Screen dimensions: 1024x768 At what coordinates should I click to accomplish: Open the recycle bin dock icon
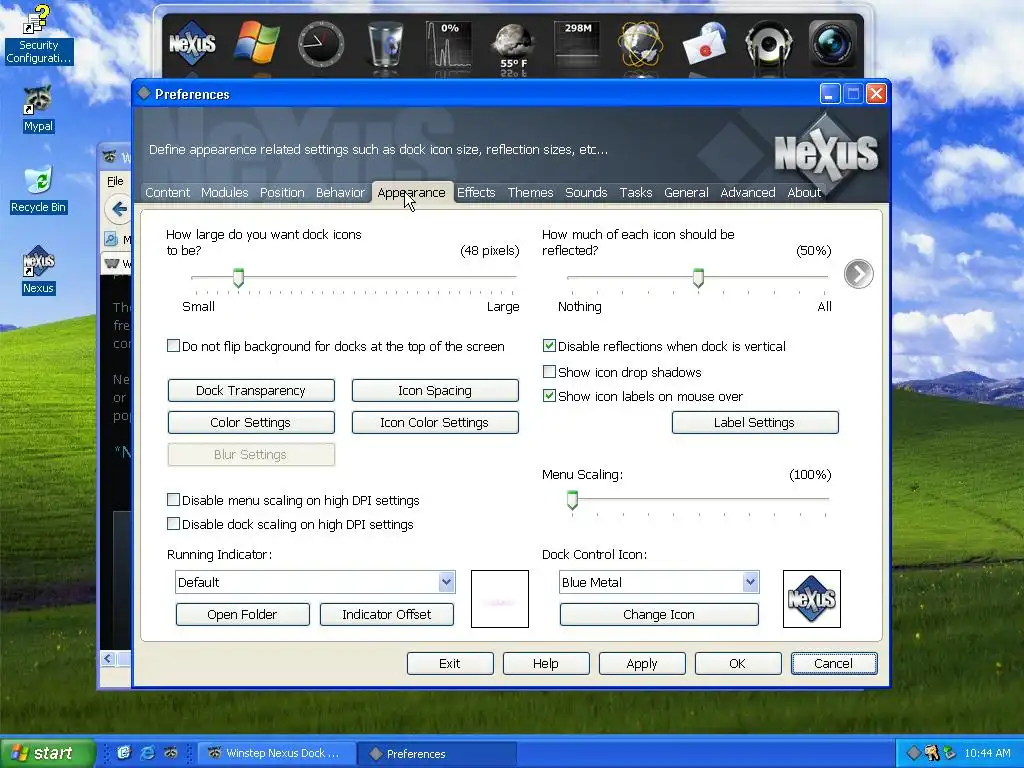coord(385,44)
